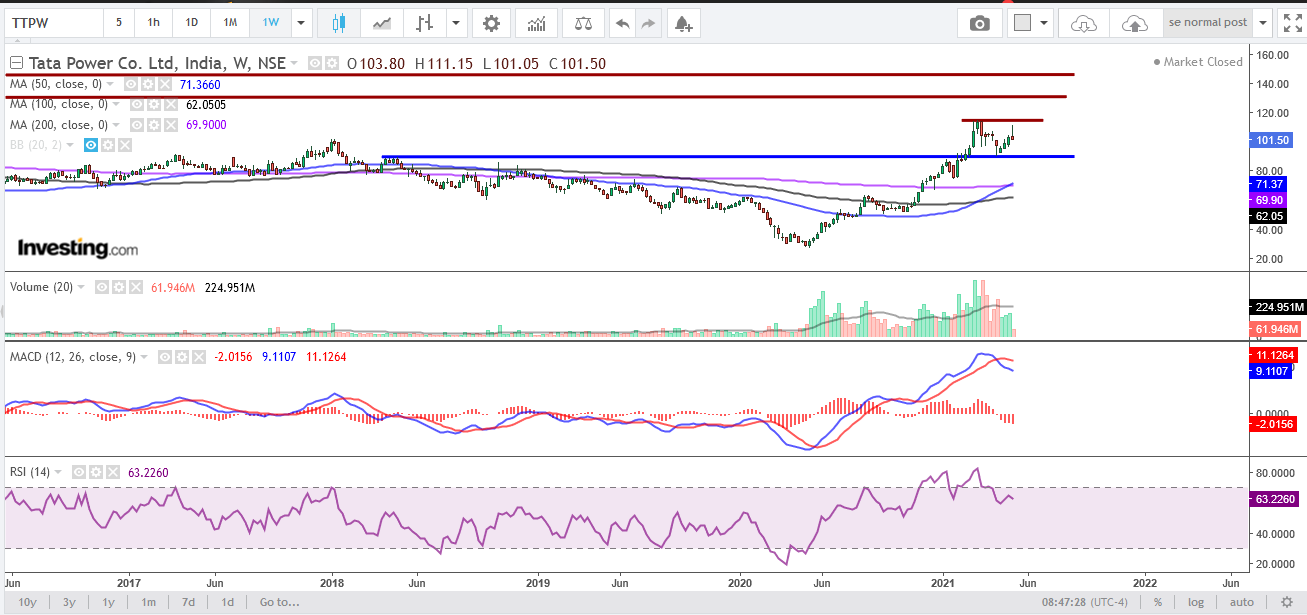Expand the saved layout name dropdown arrow

point(1264,22)
